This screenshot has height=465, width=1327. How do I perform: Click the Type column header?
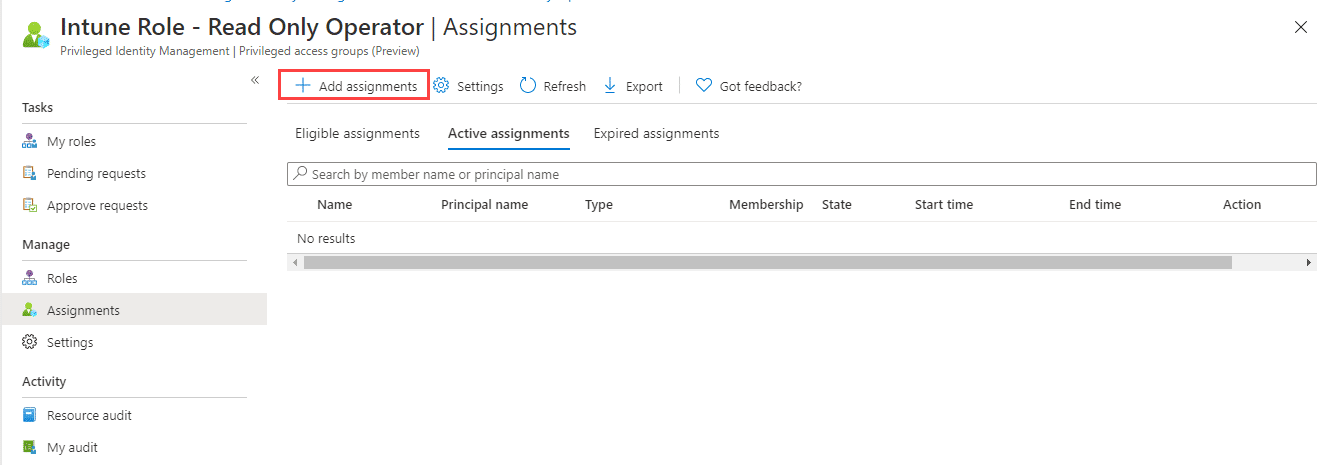(599, 204)
